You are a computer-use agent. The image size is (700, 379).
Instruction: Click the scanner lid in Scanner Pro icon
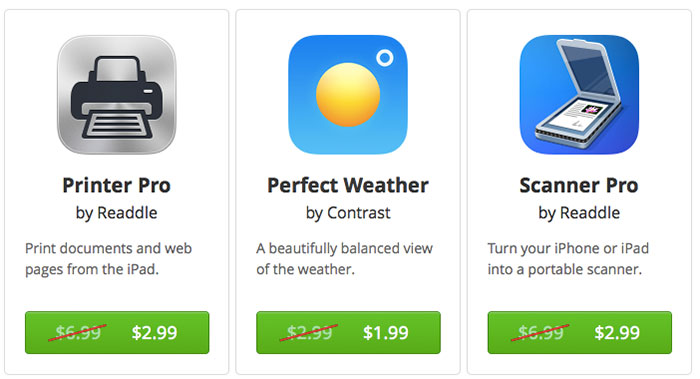click(584, 70)
